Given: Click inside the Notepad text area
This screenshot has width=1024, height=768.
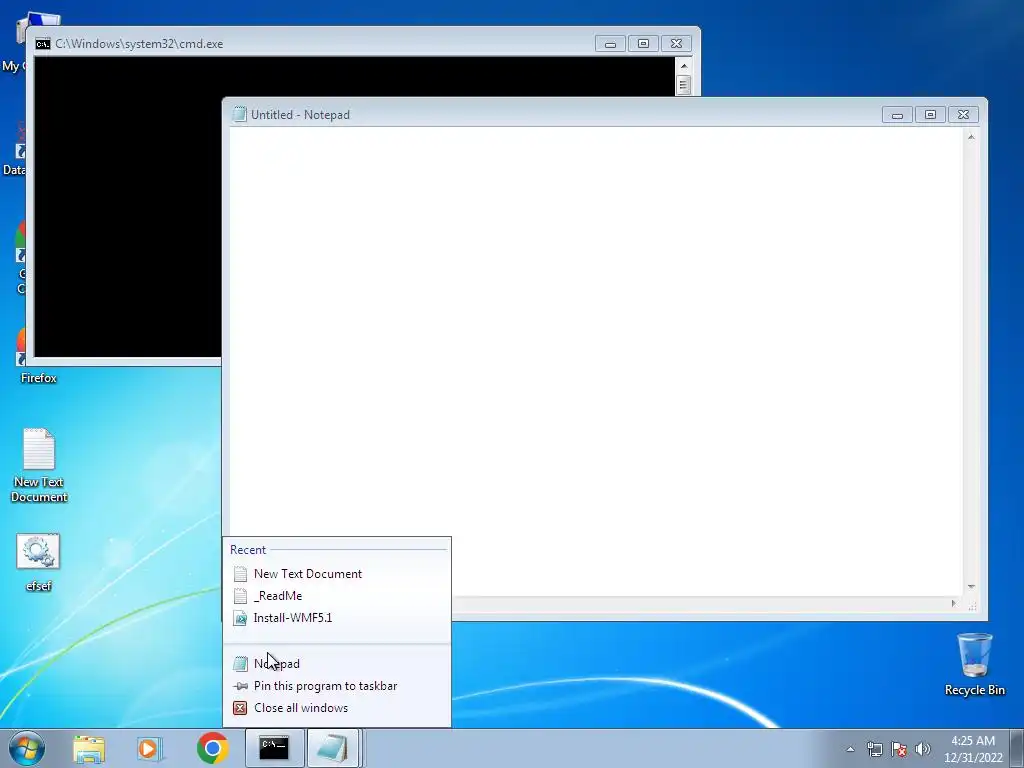Looking at the screenshot, I should pyautogui.click(x=596, y=361).
